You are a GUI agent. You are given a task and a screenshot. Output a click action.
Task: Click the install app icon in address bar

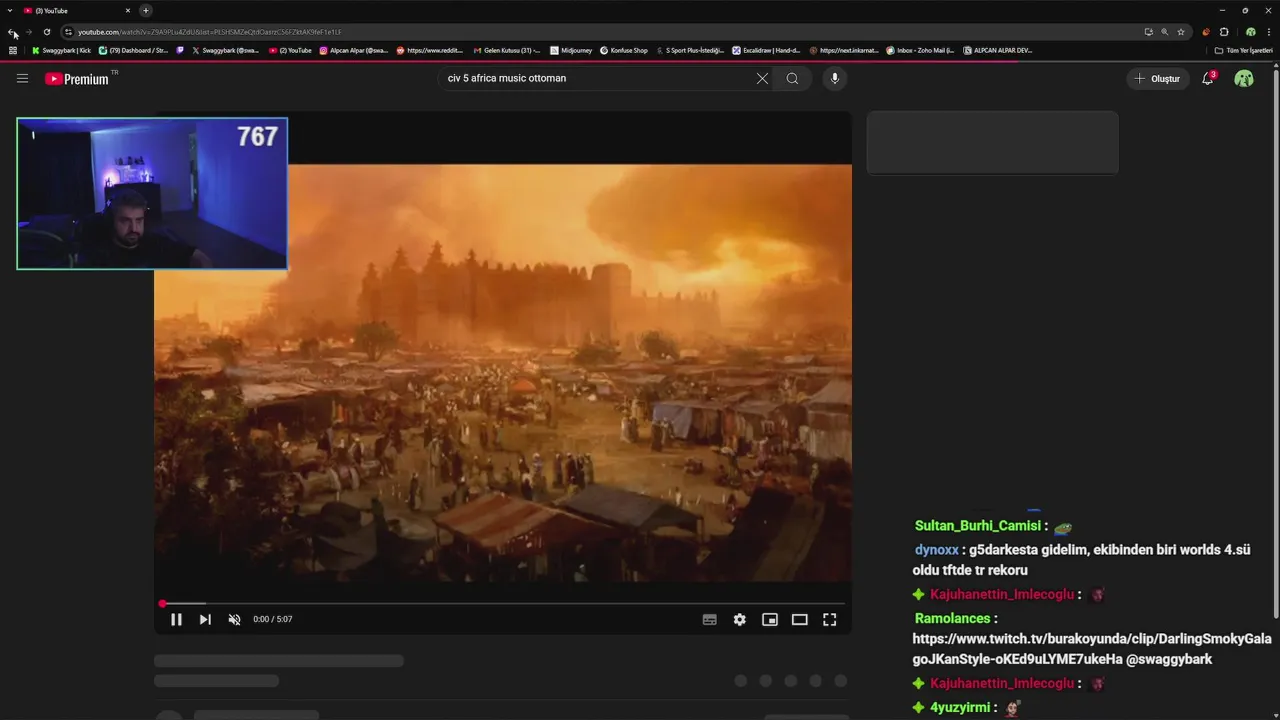coord(1148,32)
